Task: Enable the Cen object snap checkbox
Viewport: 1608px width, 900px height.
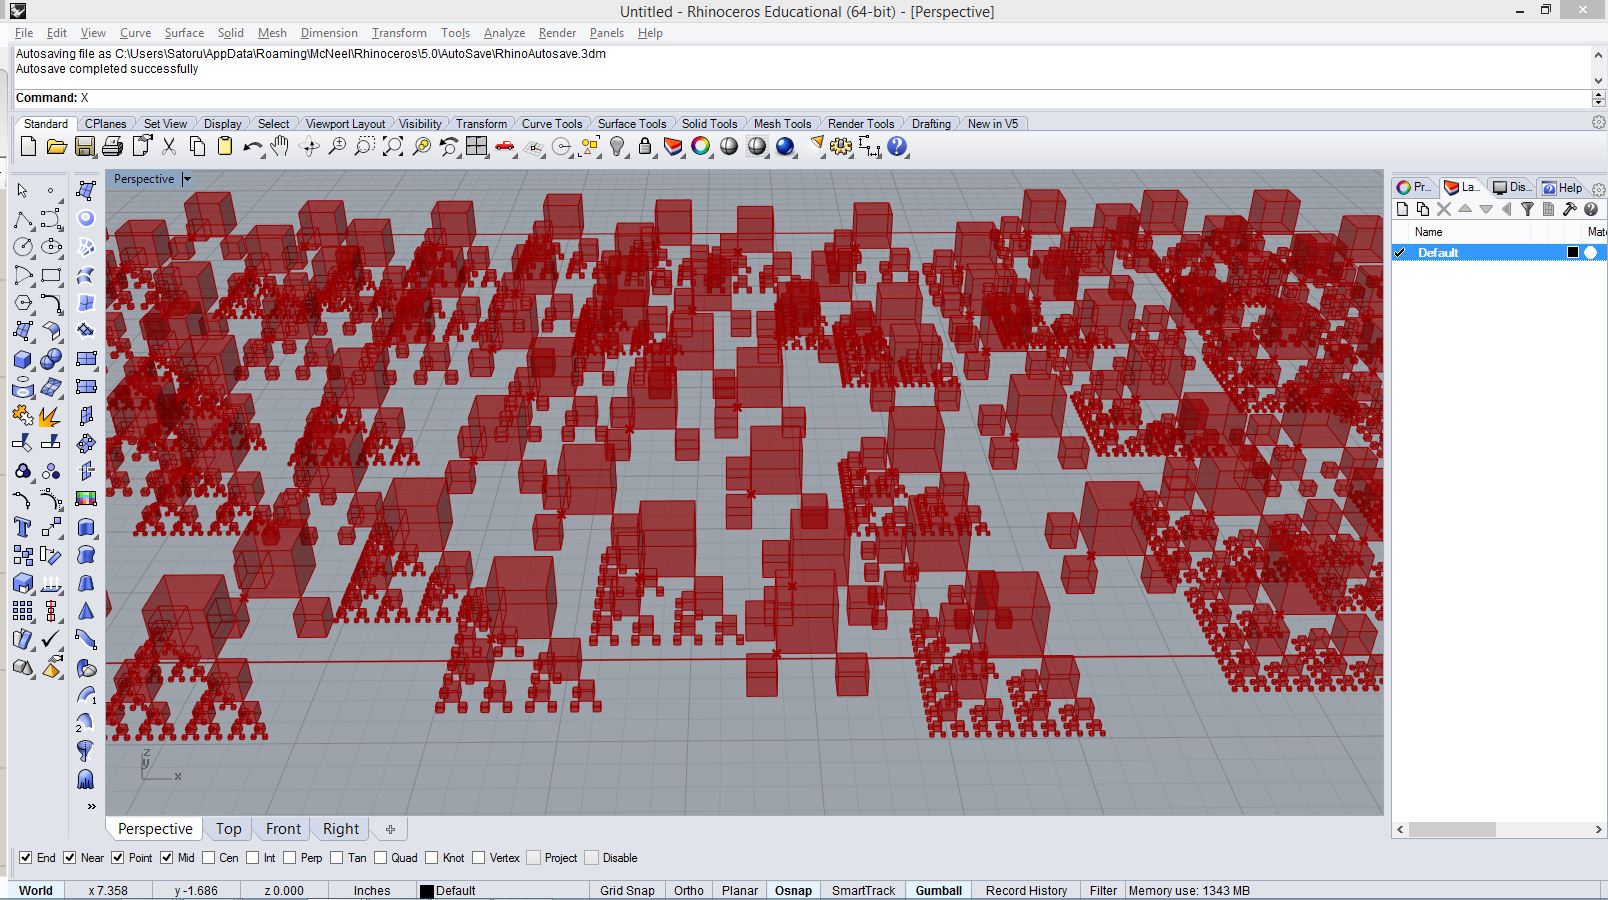Action: [209, 858]
